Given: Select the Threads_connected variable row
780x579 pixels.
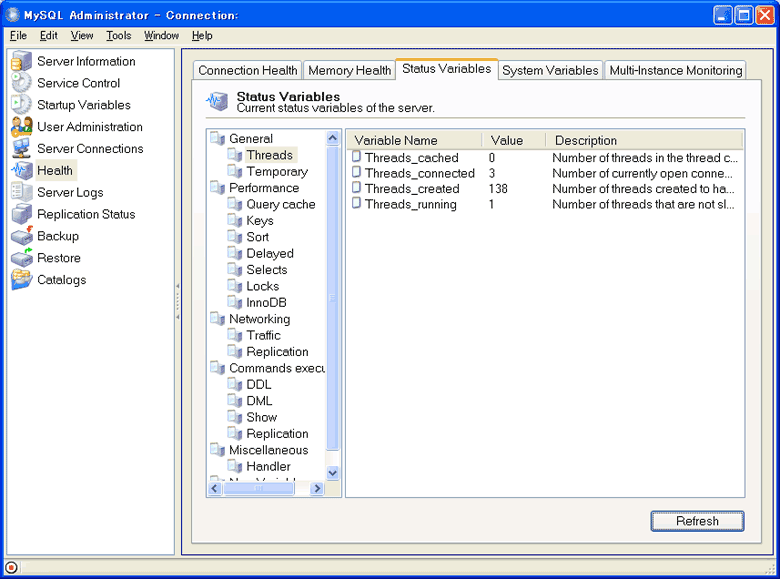Looking at the screenshot, I should (419, 173).
